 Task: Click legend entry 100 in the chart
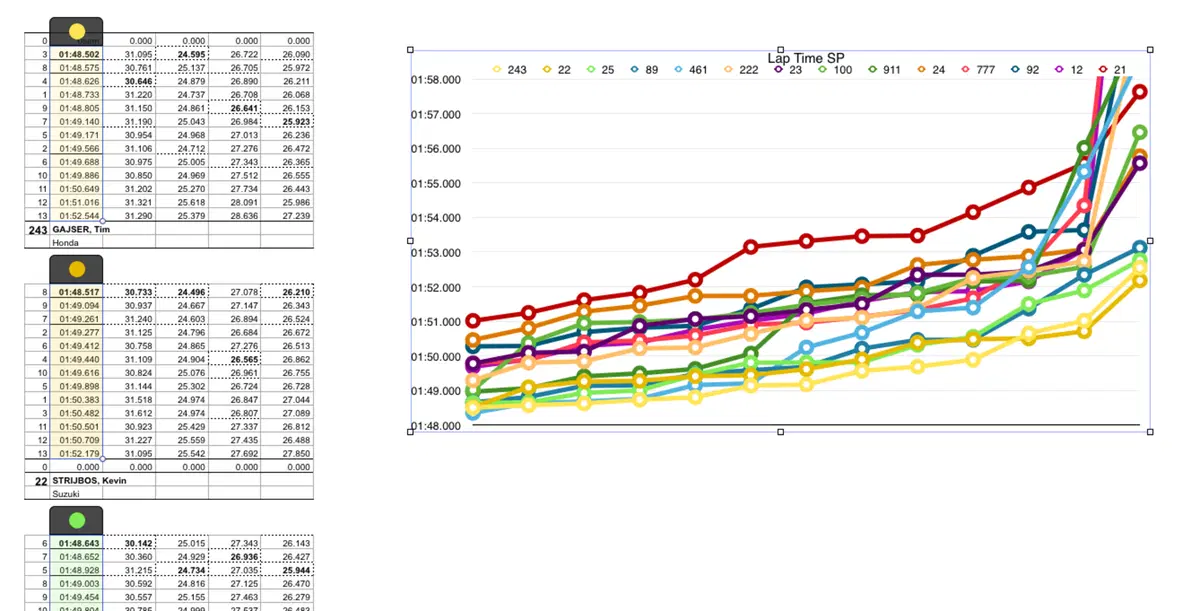(836, 70)
